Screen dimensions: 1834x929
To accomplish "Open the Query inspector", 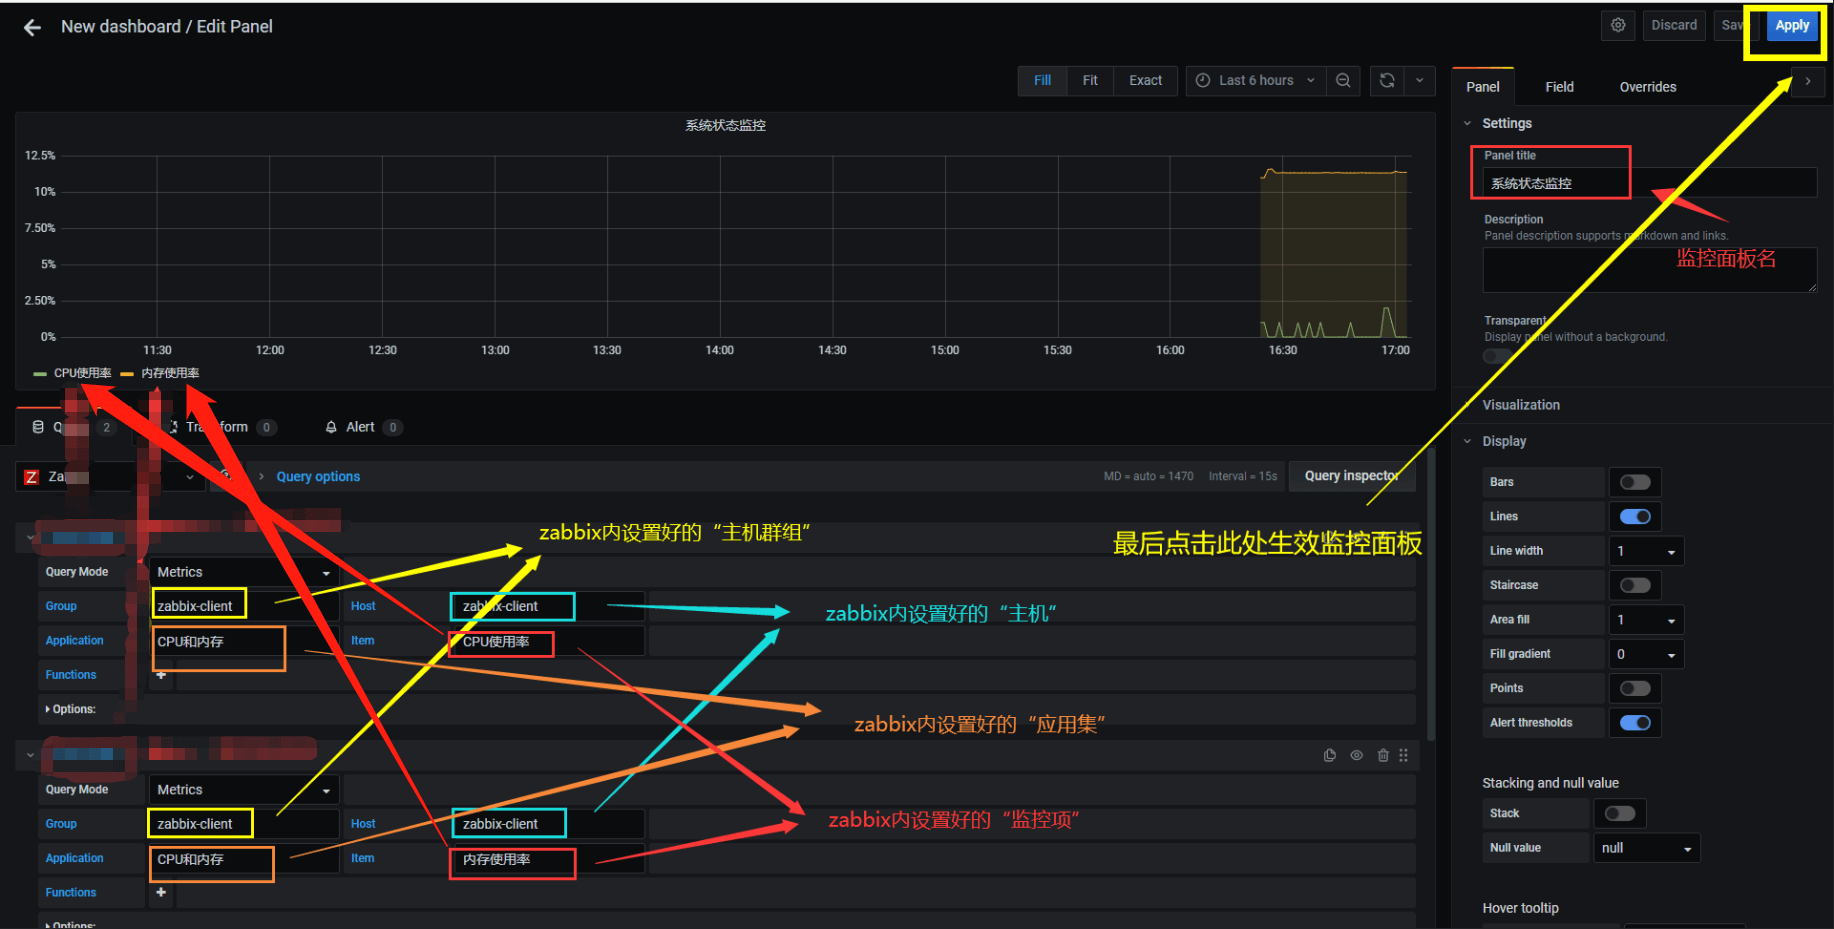I will click(x=1352, y=476).
